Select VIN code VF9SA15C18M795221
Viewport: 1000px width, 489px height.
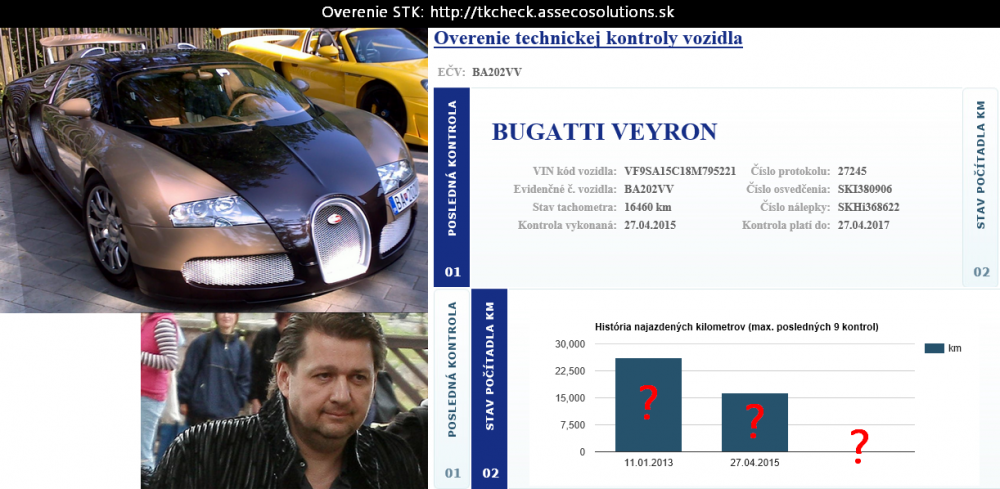[x=680, y=172]
